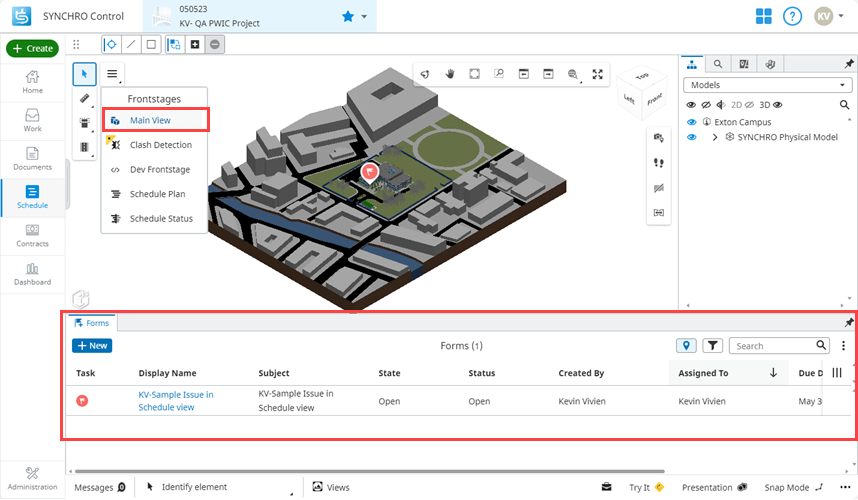
Task: Open the Forms three-dot options menu
Action: point(843,346)
